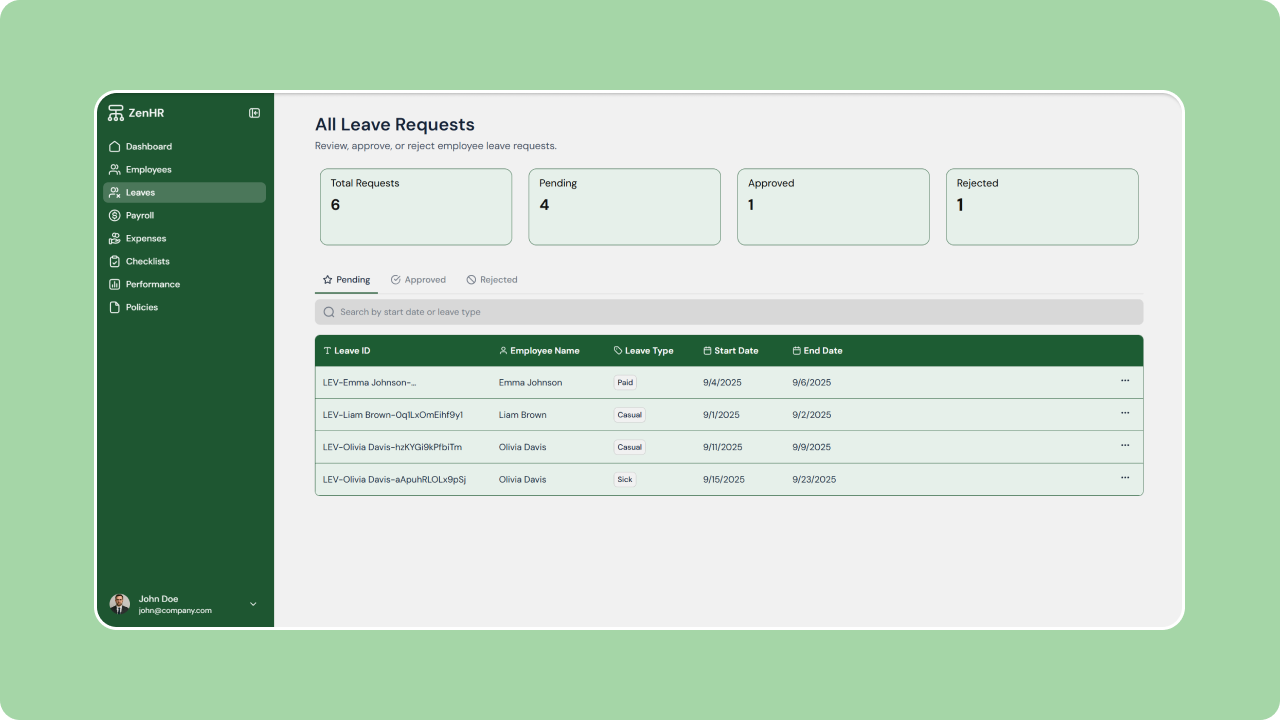Image resolution: width=1280 pixels, height=720 pixels.
Task: Click the Leave Type column header
Action: click(644, 351)
